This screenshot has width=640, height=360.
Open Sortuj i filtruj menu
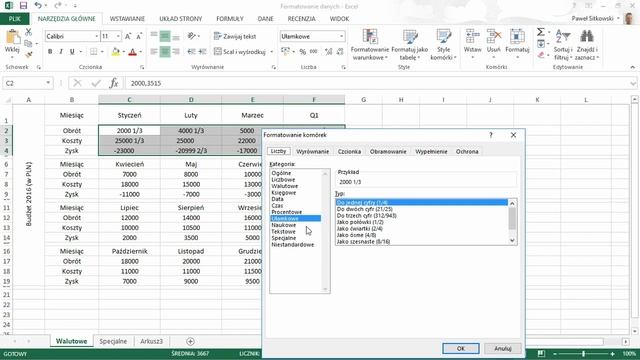pos(563,45)
